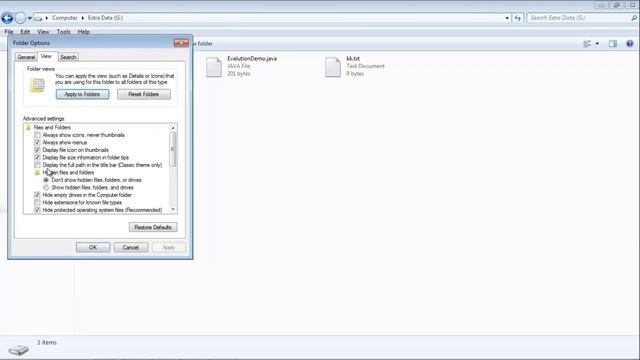Click Reset Folders button
The height and width of the screenshot is (360, 640).
tap(144, 94)
